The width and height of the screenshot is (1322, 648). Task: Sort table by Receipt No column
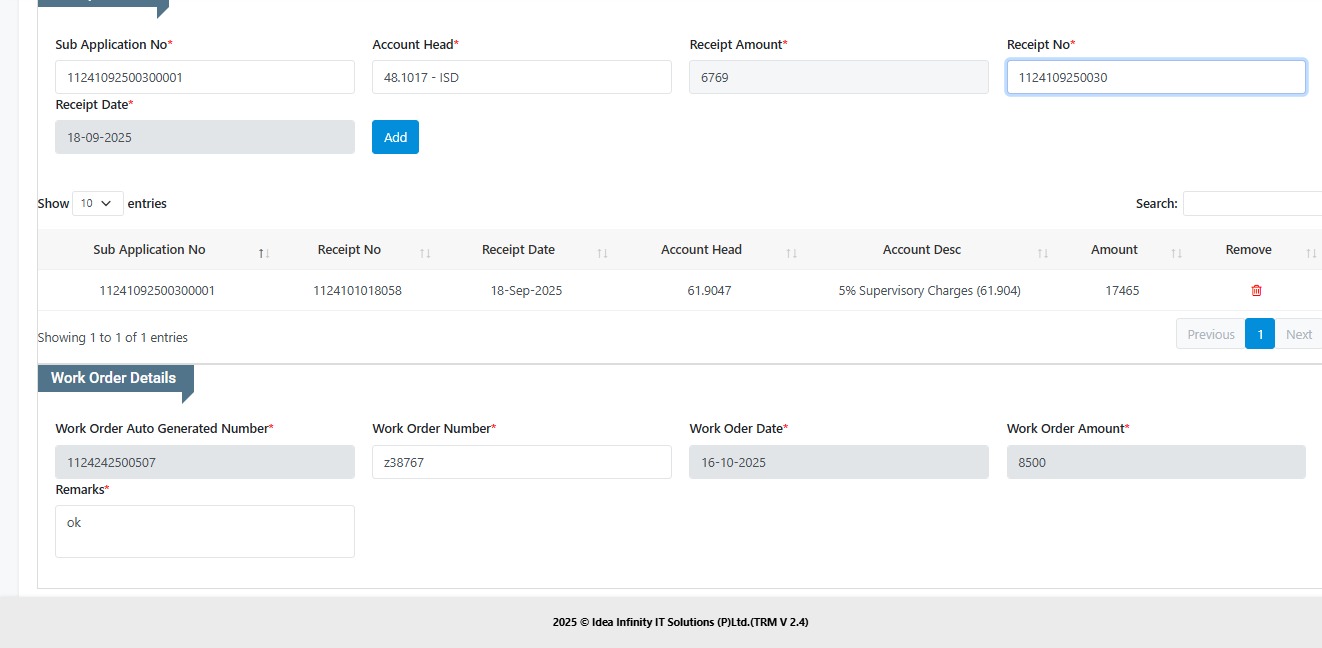tap(349, 250)
